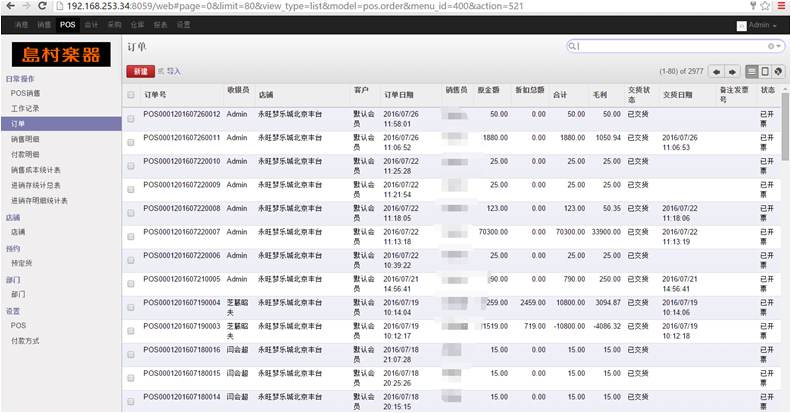
Task: Sort by the 合计 column header
Action: (x=559, y=95)
